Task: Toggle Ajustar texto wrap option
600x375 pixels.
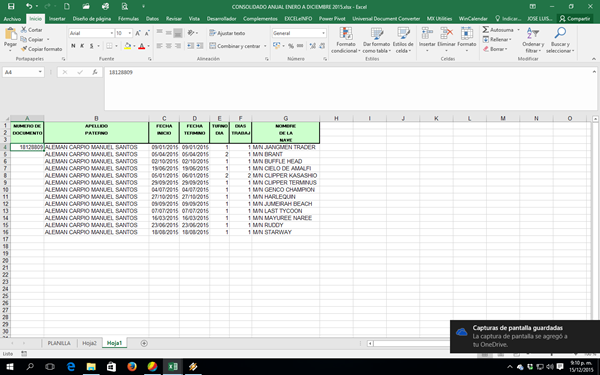Action: (x=227, y=33)
